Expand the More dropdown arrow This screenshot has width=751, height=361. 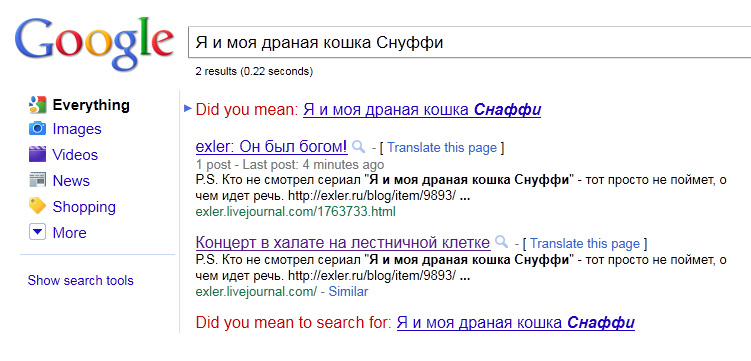pyautogui.click(x=37, y=233)
